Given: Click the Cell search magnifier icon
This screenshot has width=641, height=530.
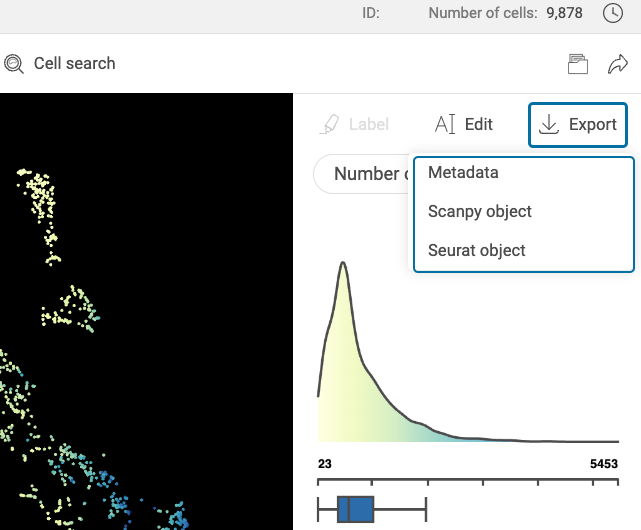Looking at the screenshot, I should [x=14, y=64].
